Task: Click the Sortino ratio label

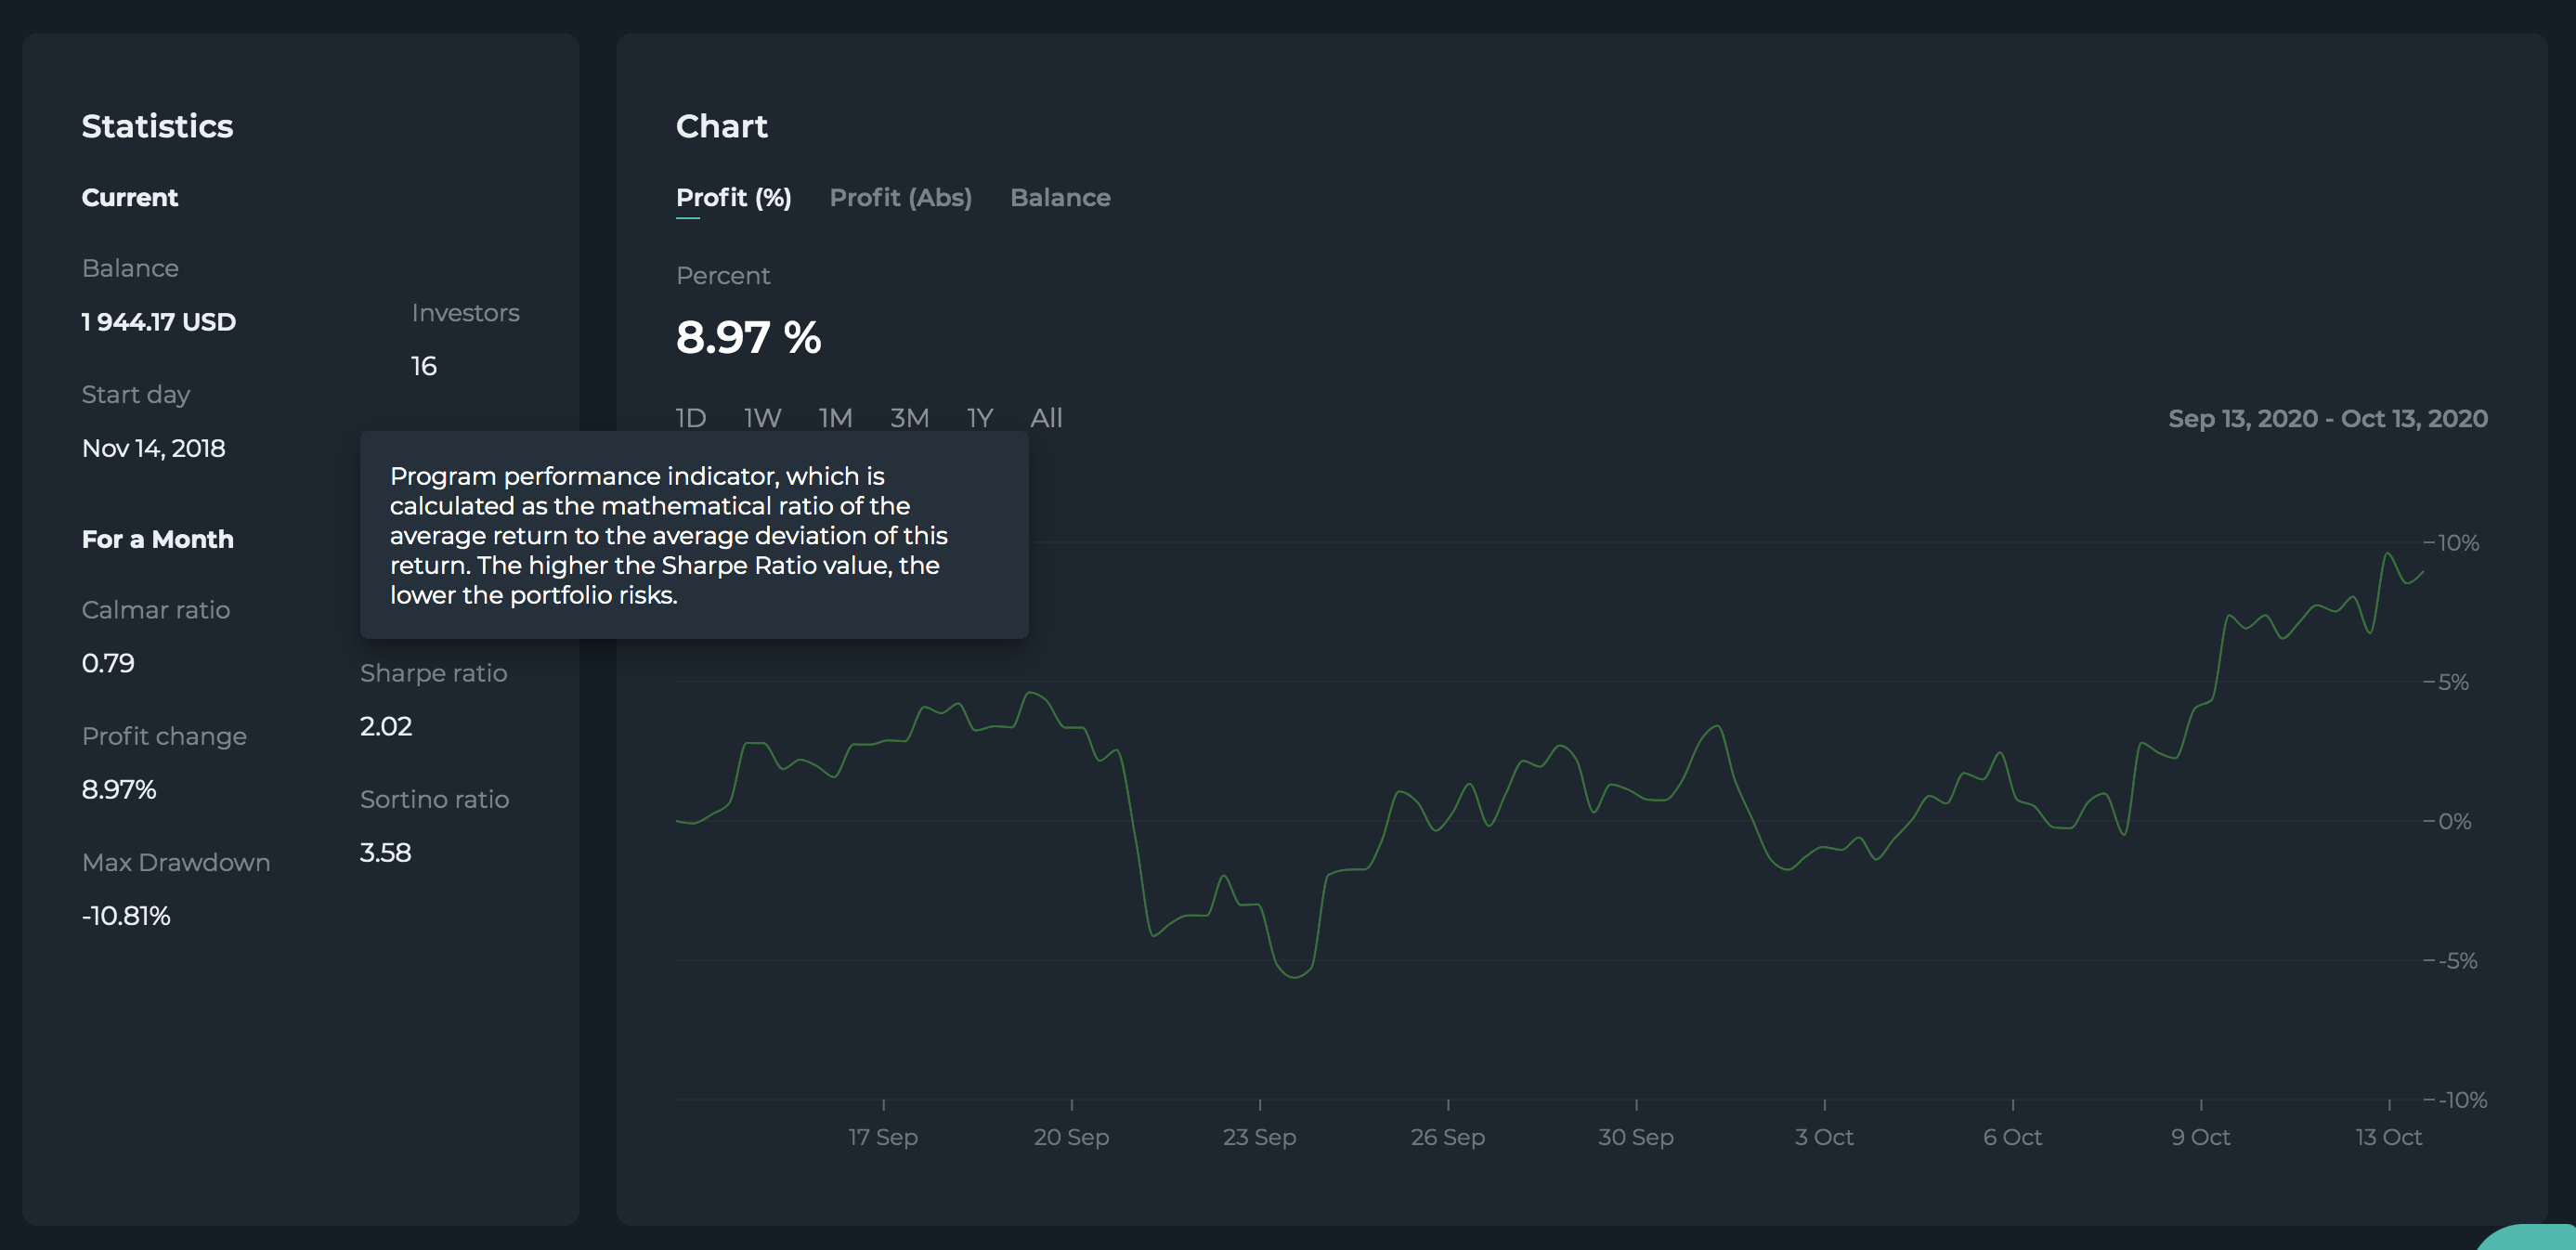Action: coord(434,799)
